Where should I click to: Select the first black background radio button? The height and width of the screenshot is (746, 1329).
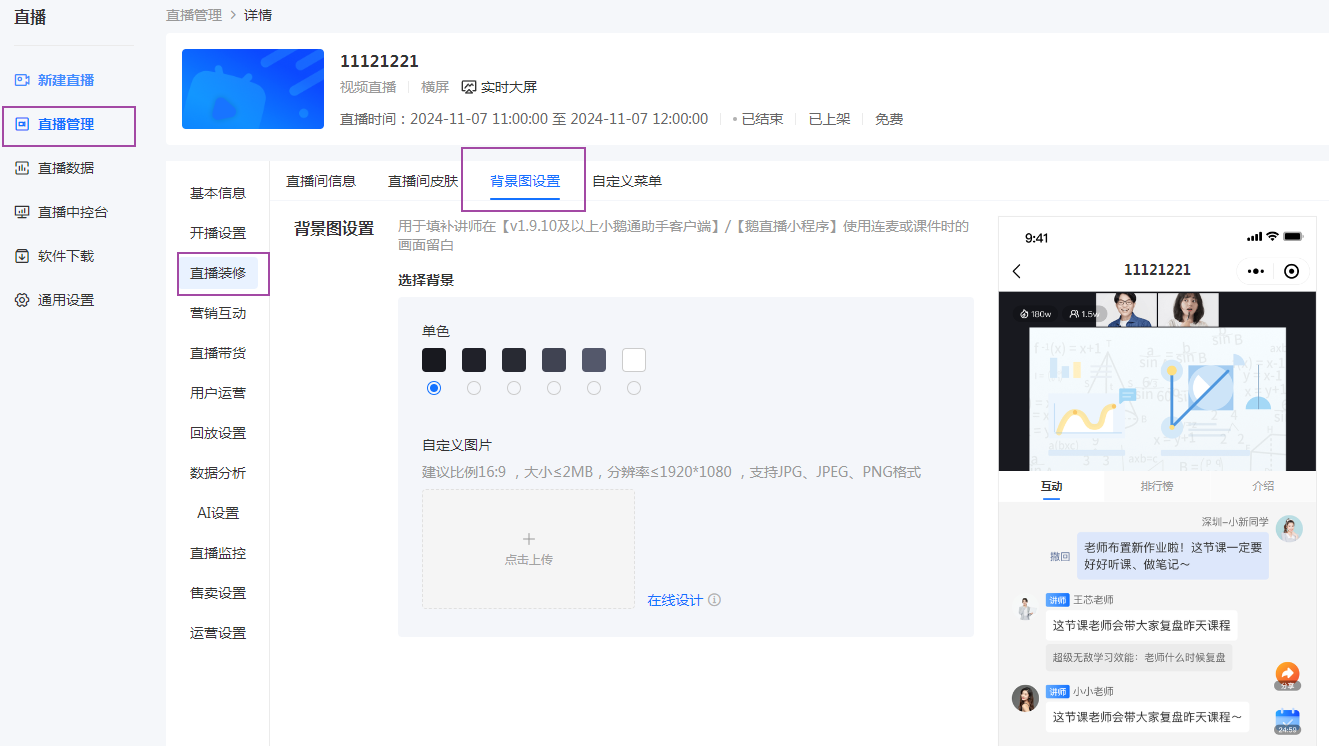[x=433, y=388]
